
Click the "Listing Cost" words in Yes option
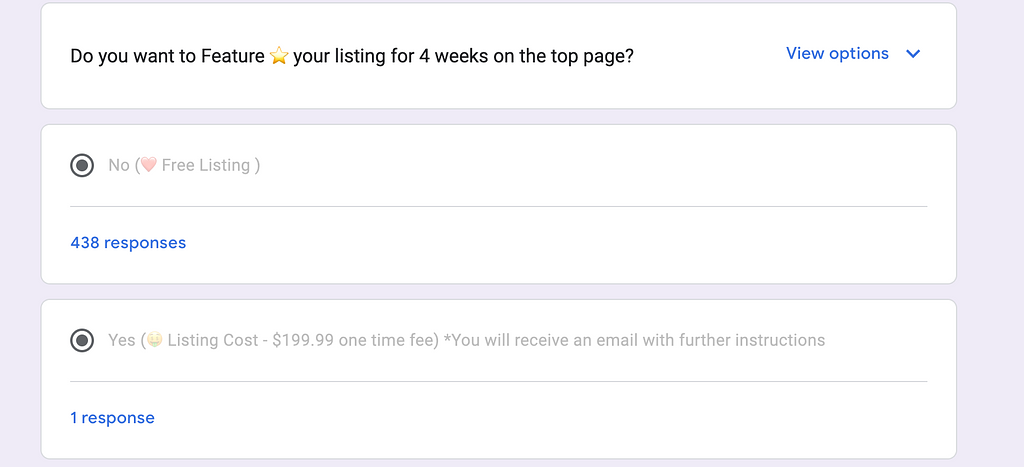pyautogui.click(x=213, y=340)
